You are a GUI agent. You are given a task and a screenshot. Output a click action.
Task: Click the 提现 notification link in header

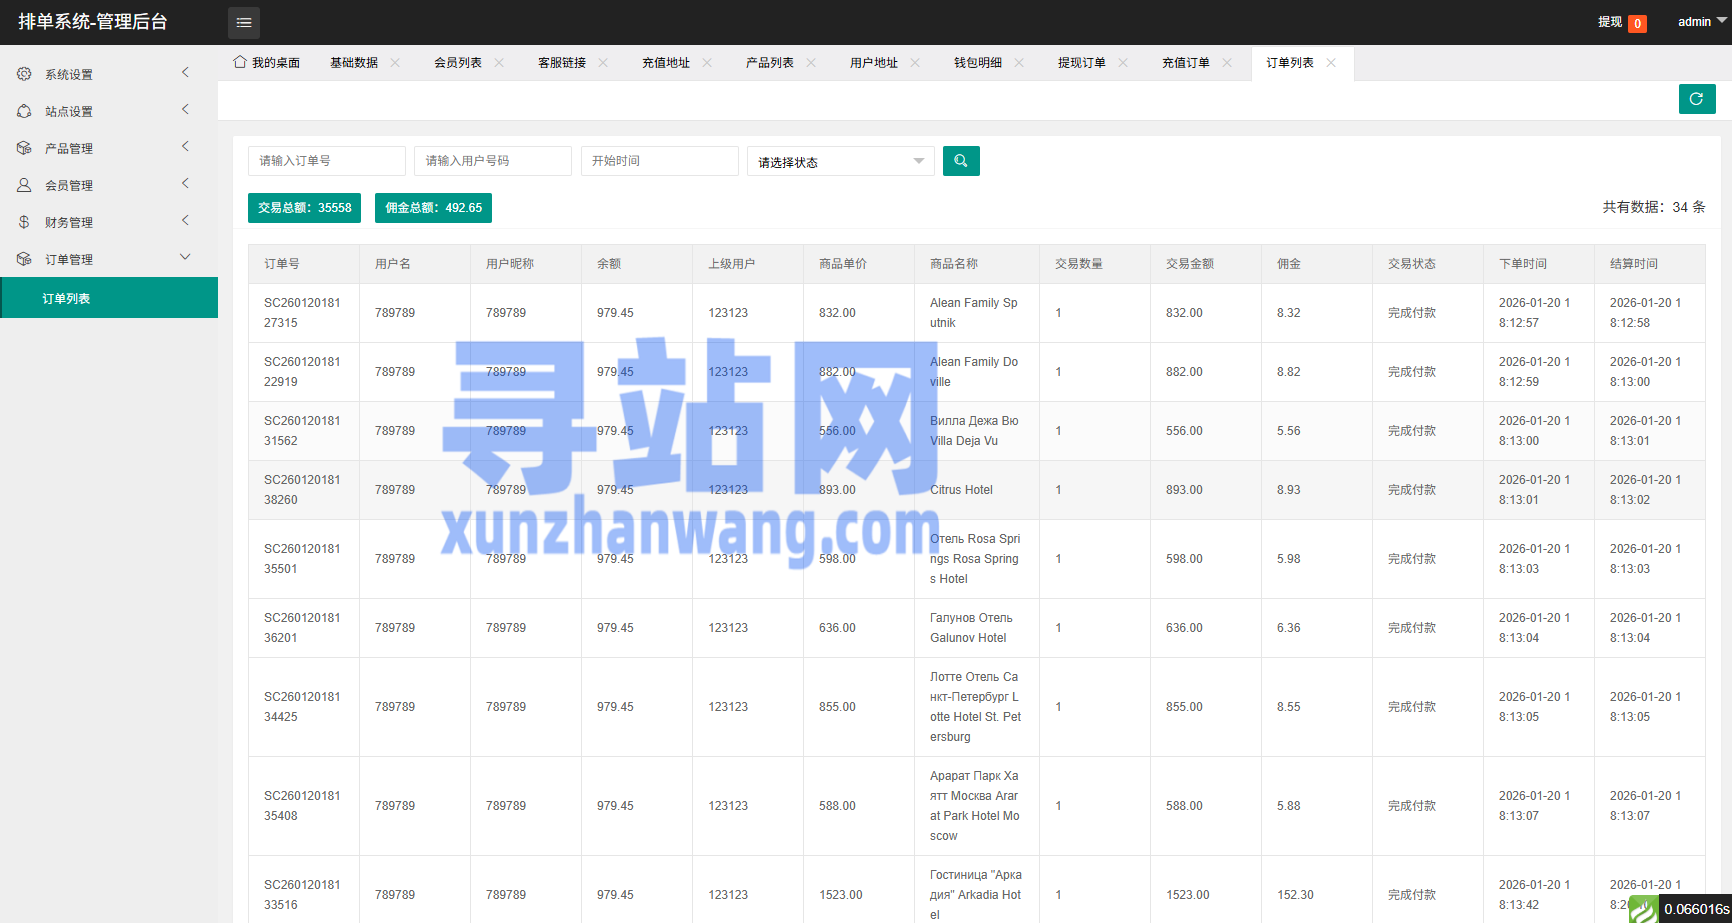tap(1610, 22)
